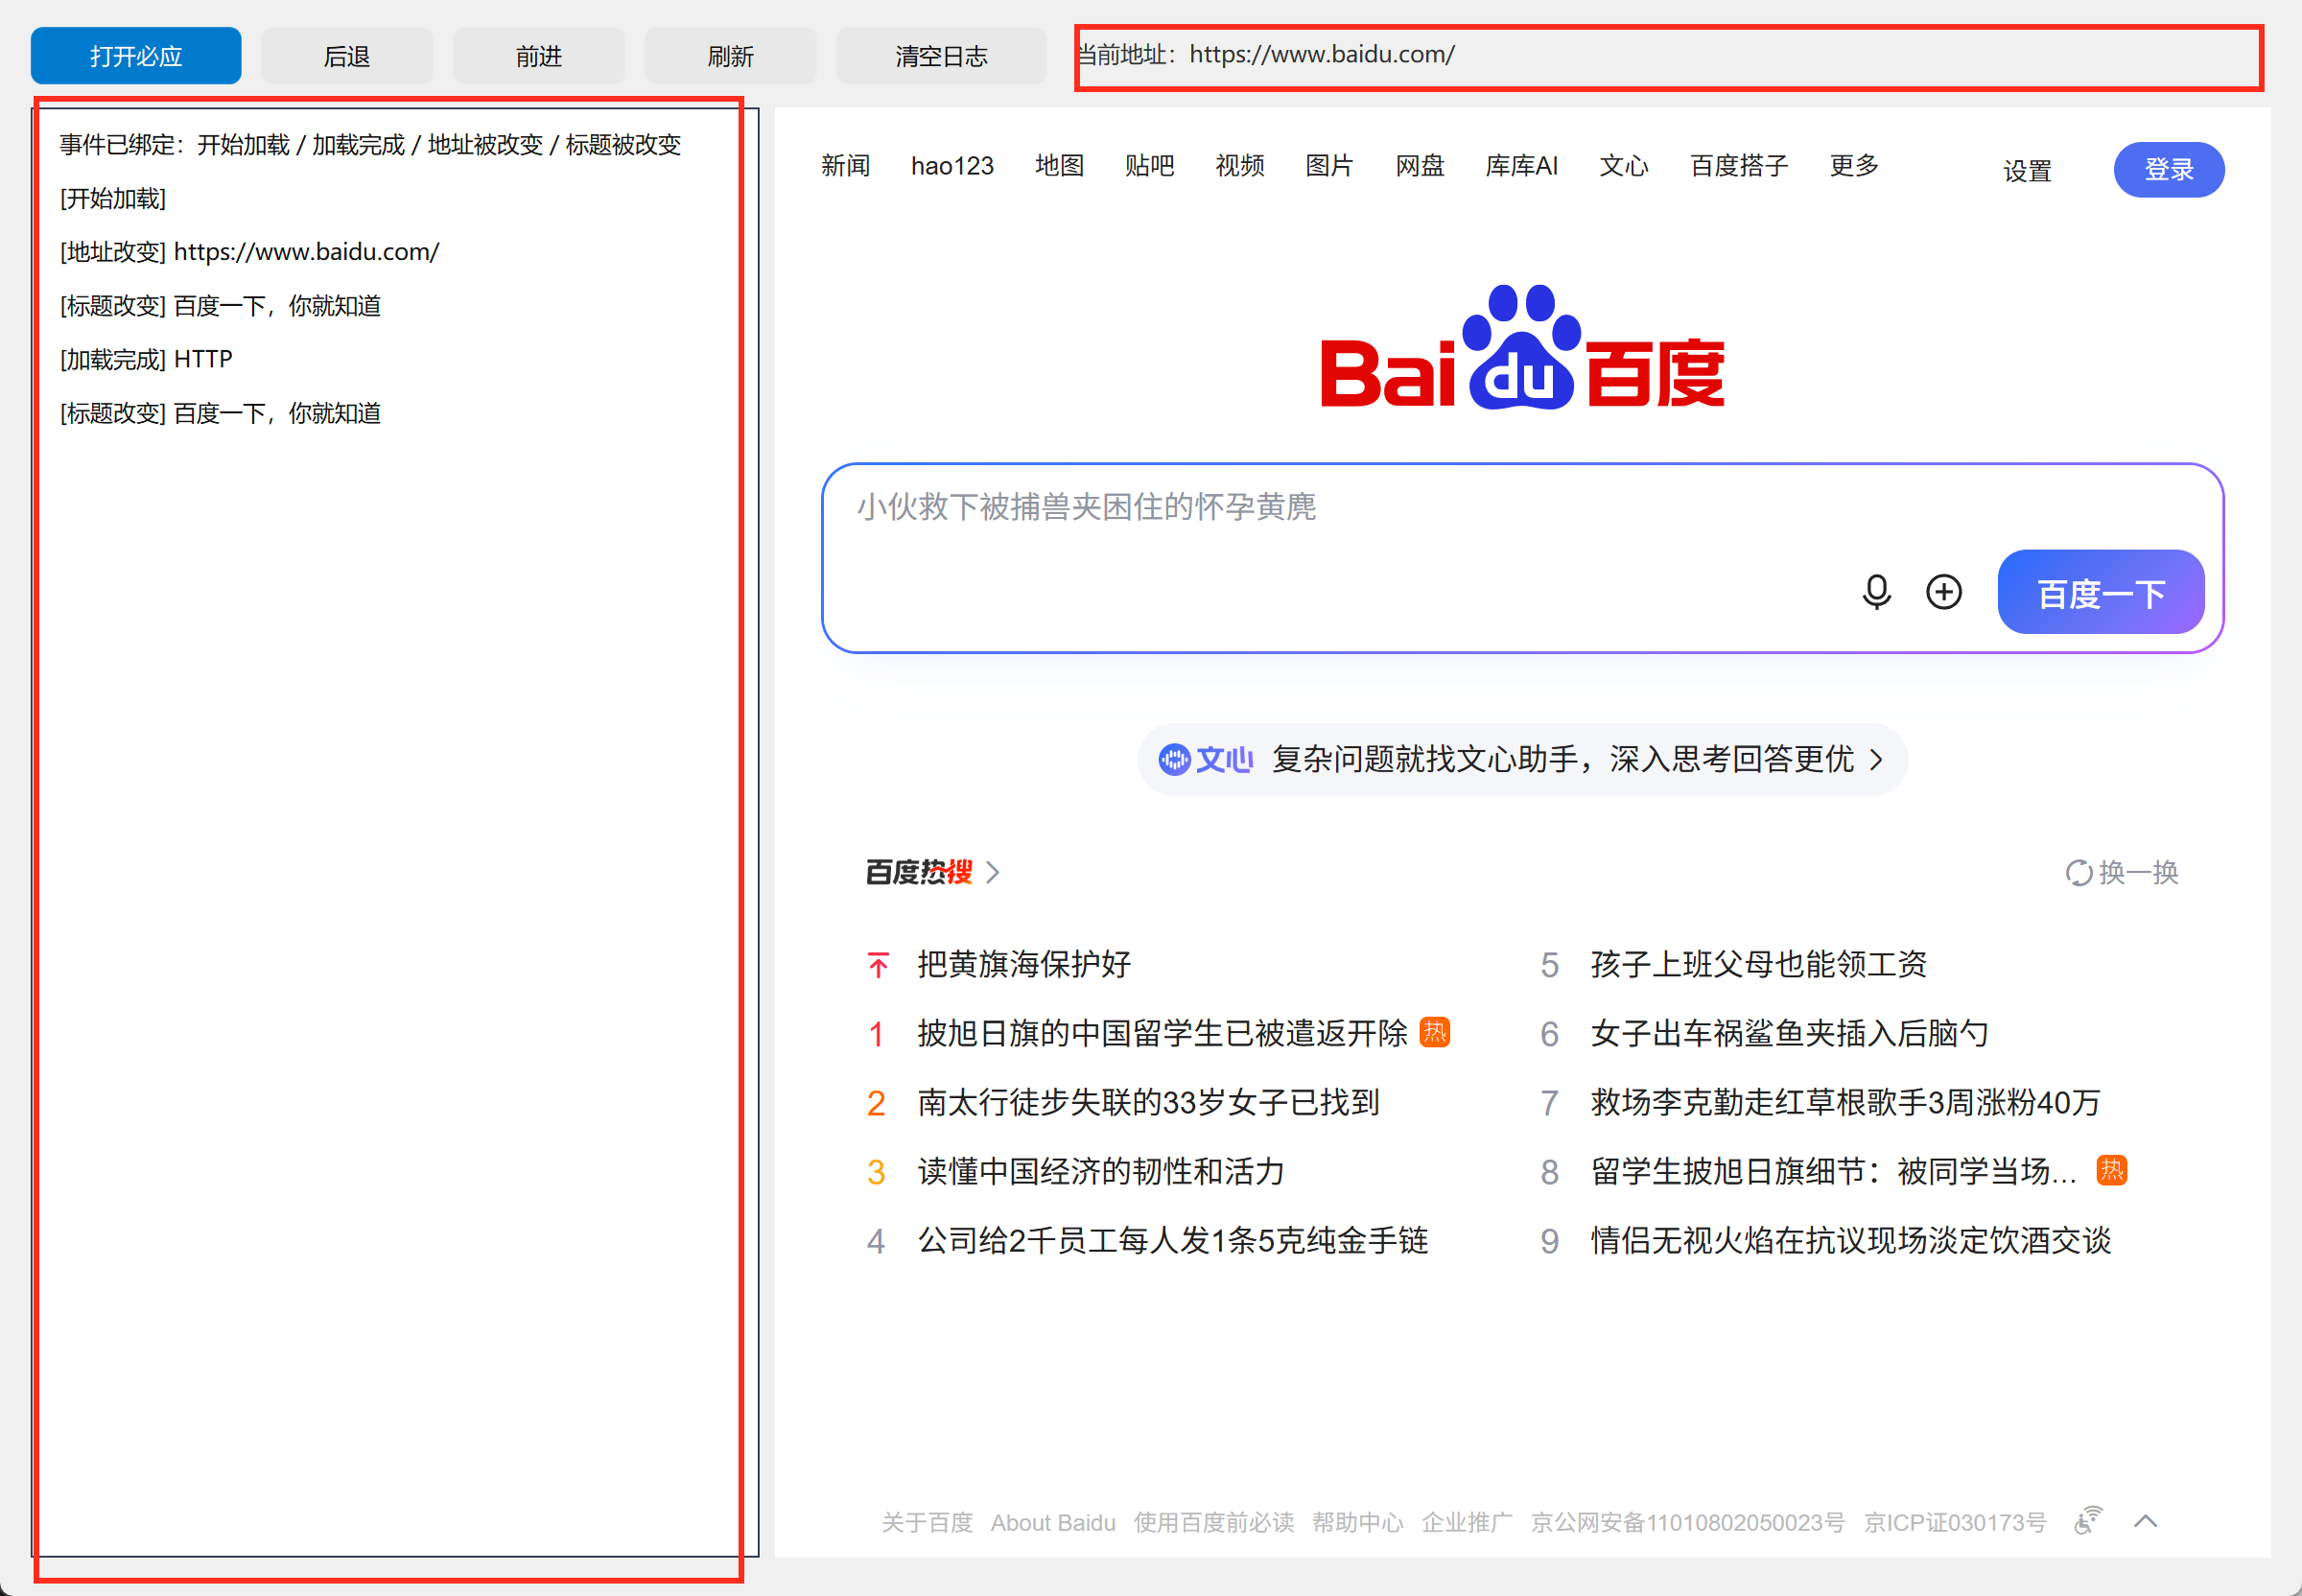This screenshot has height=1596, width=2302.
Task: Open hot search 南太行徒步失联的33岁女子已找到
Action: [x=1148, y=1103]
